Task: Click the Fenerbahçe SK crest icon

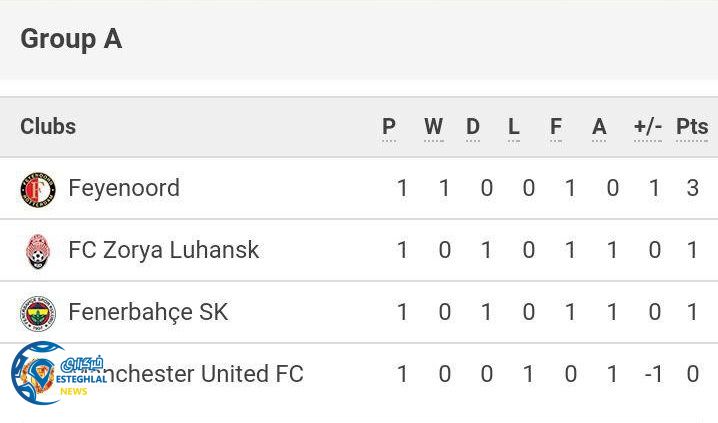Action: tap(38, 312)
